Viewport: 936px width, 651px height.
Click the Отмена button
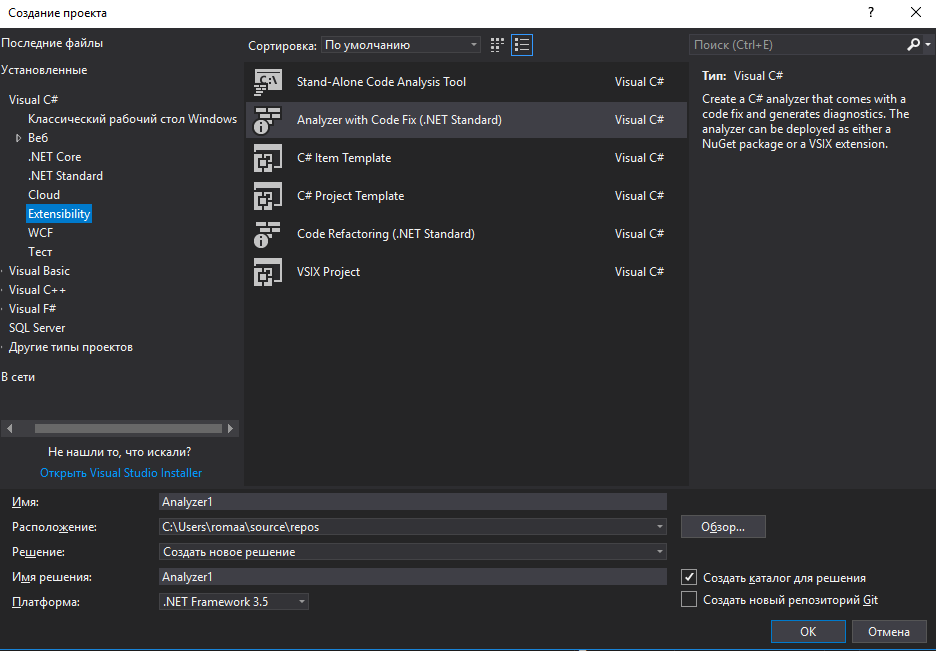888,631
